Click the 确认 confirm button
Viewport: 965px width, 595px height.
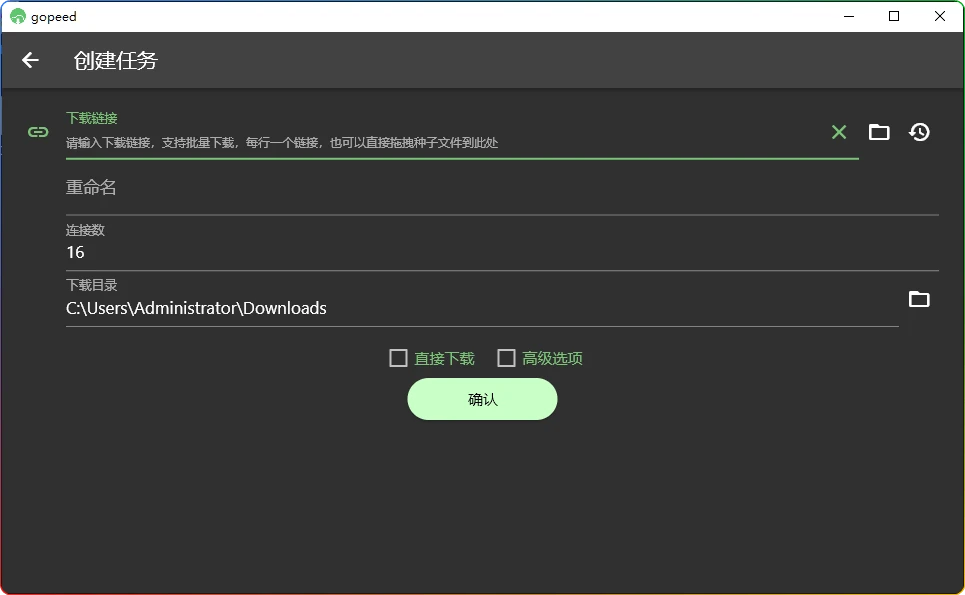point(482,399)
